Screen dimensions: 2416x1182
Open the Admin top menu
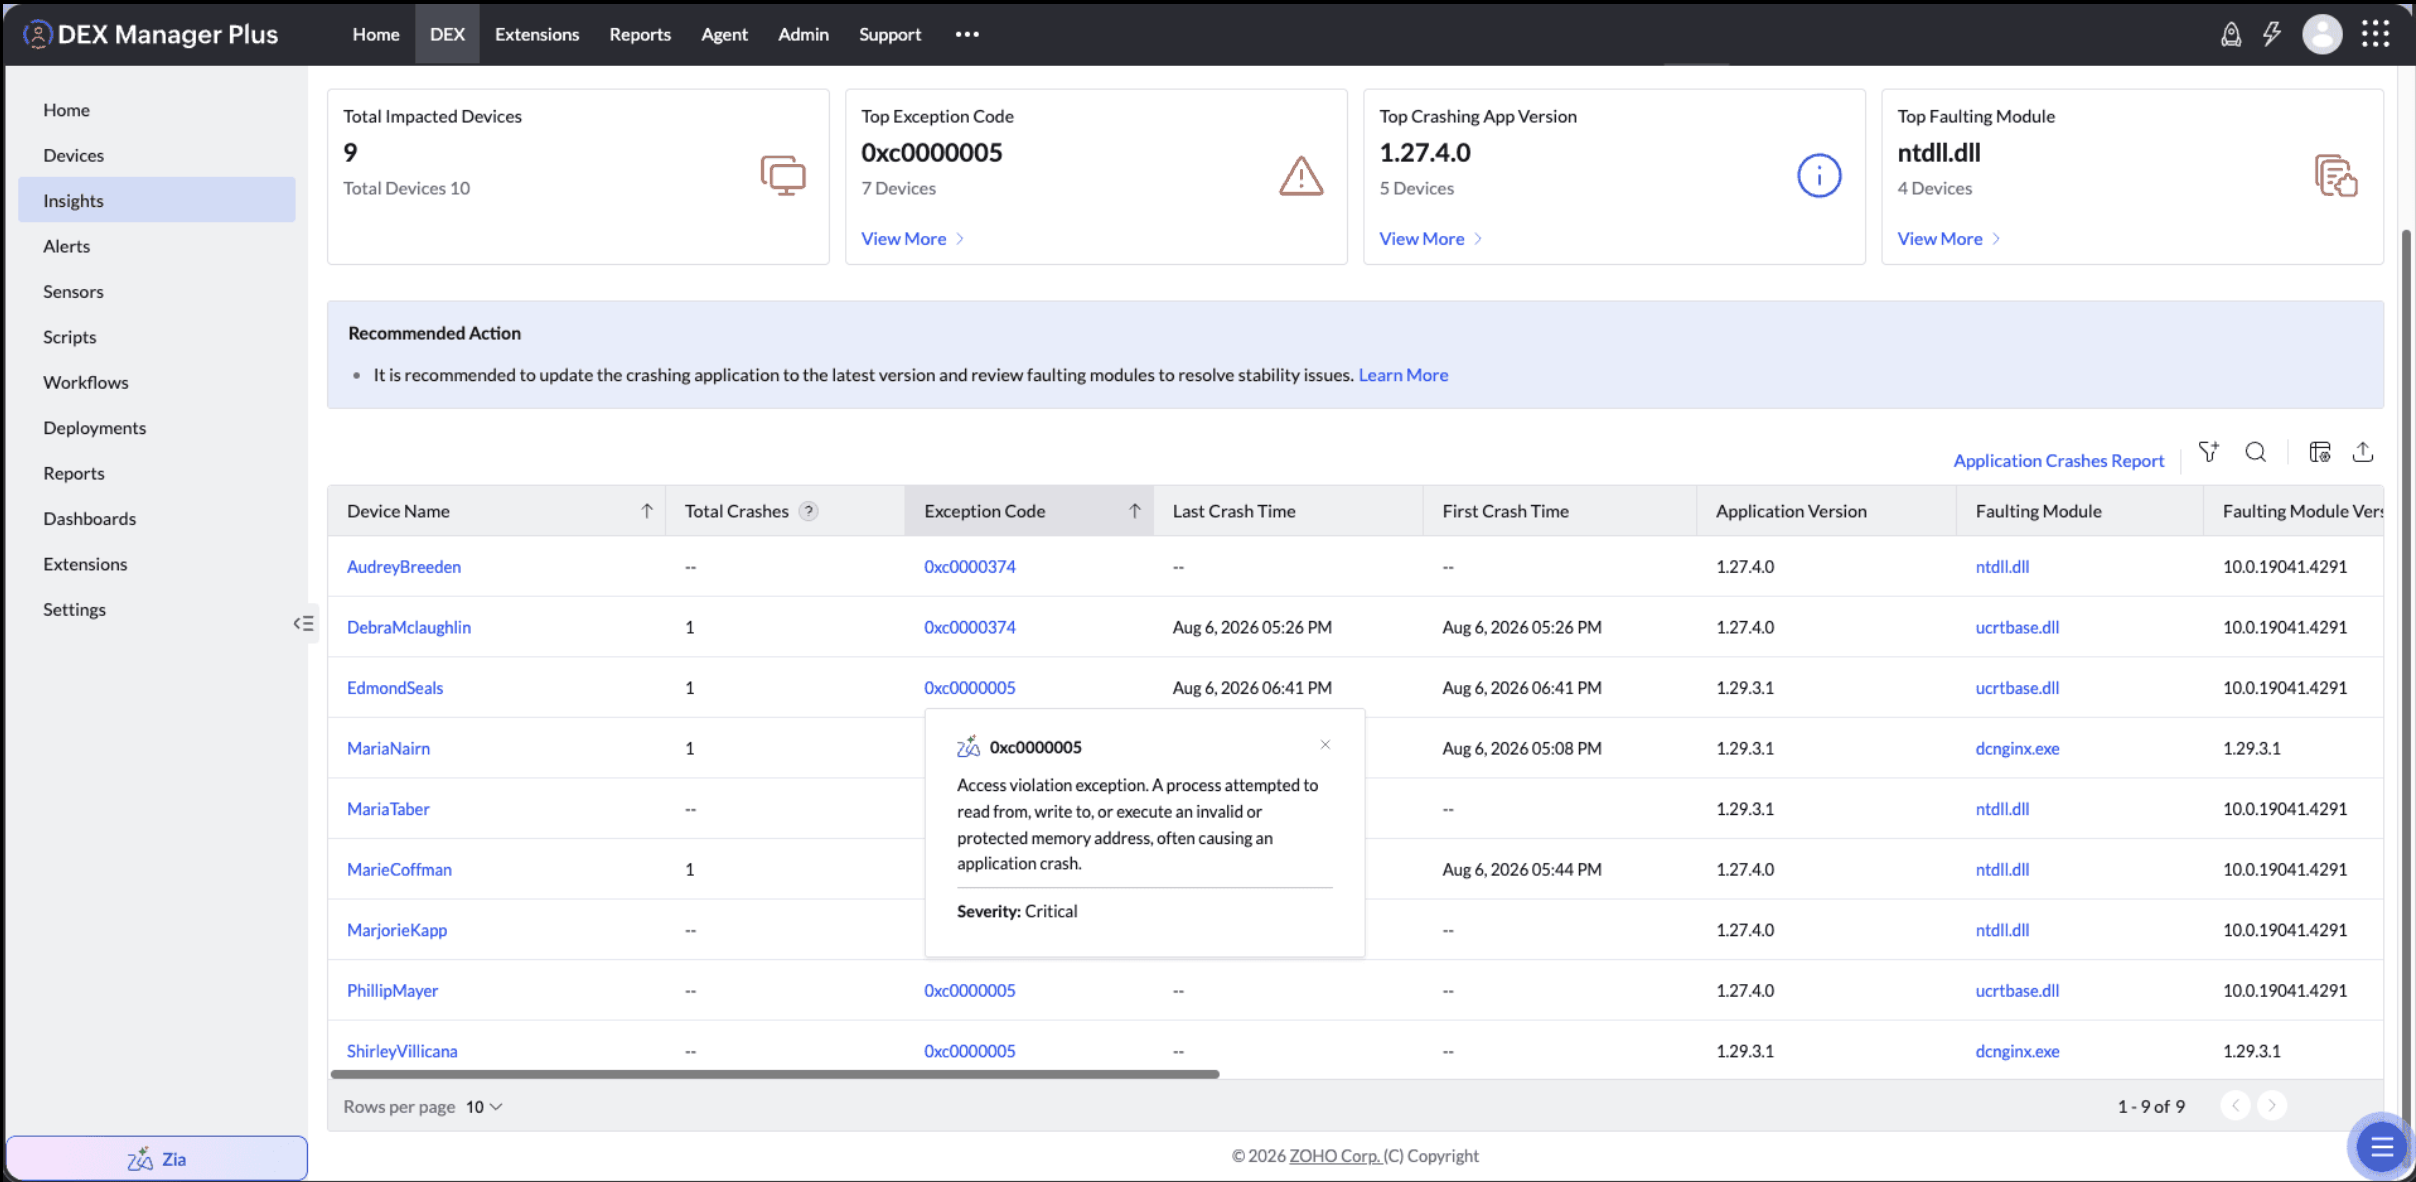point(803,35)
